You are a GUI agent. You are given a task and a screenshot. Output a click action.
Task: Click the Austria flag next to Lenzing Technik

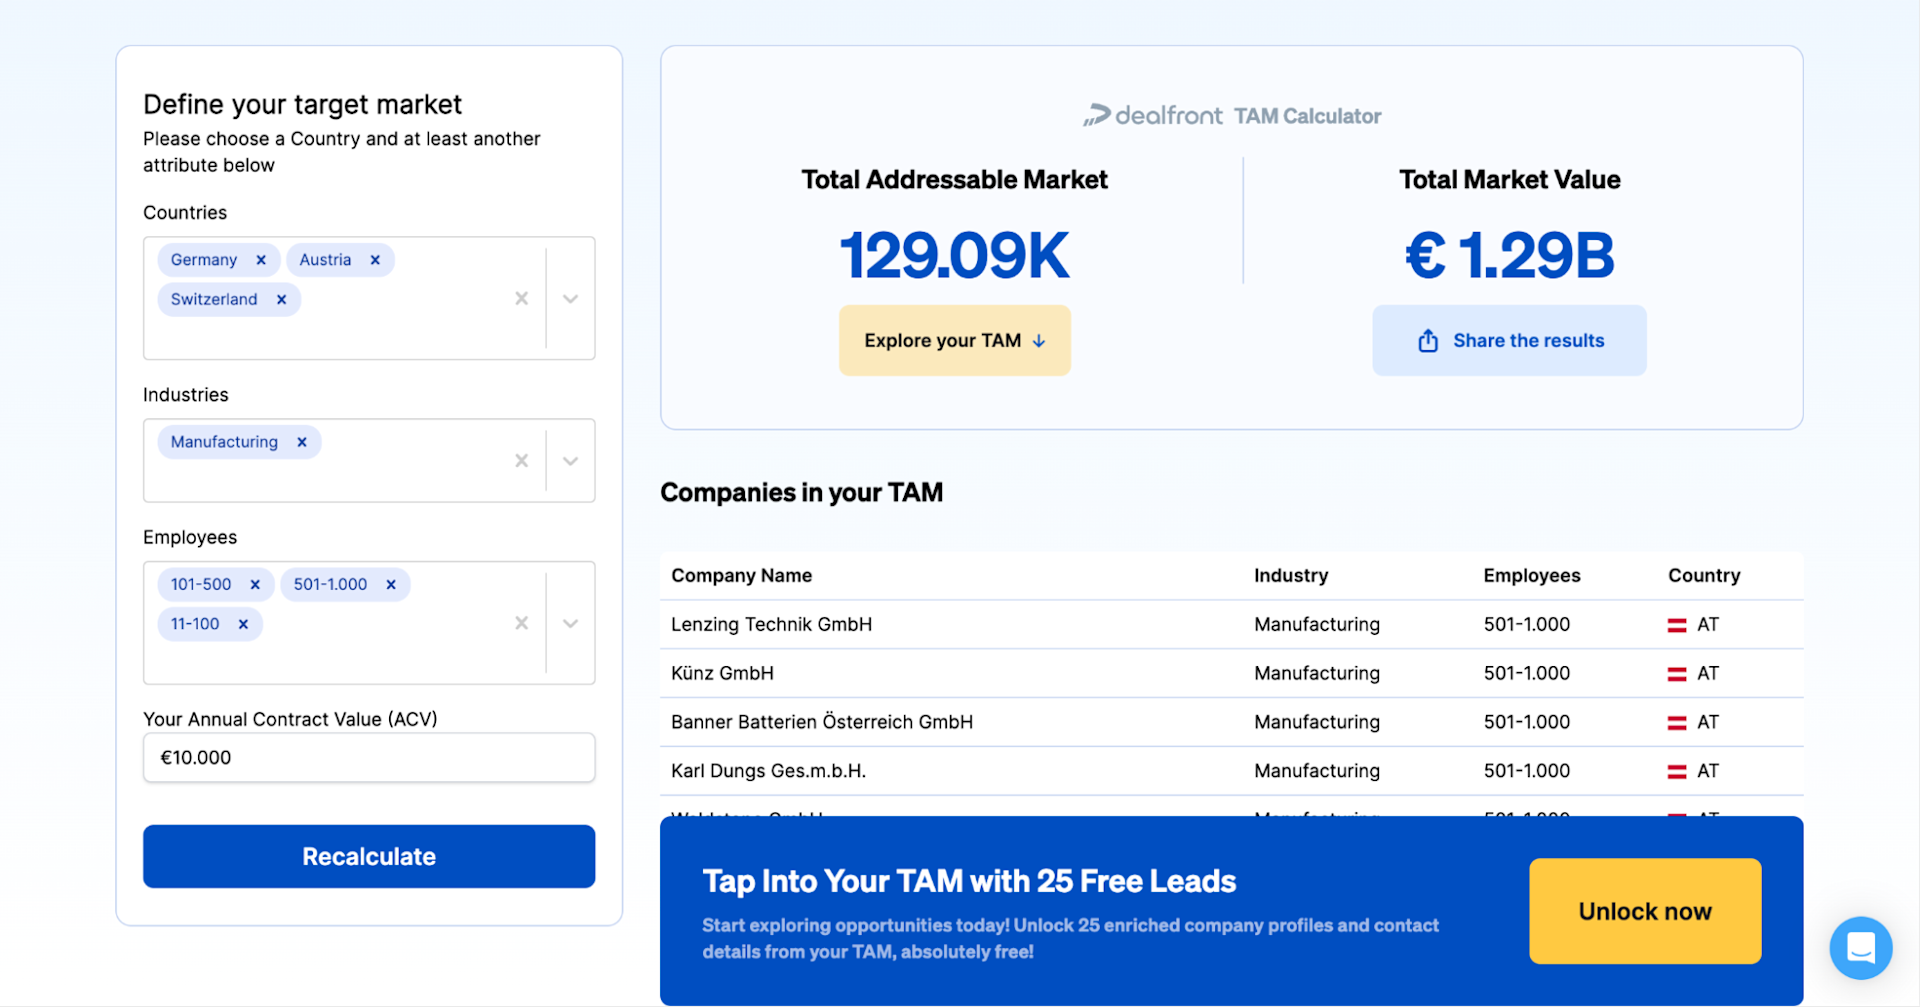click(x=1676, y=623)
